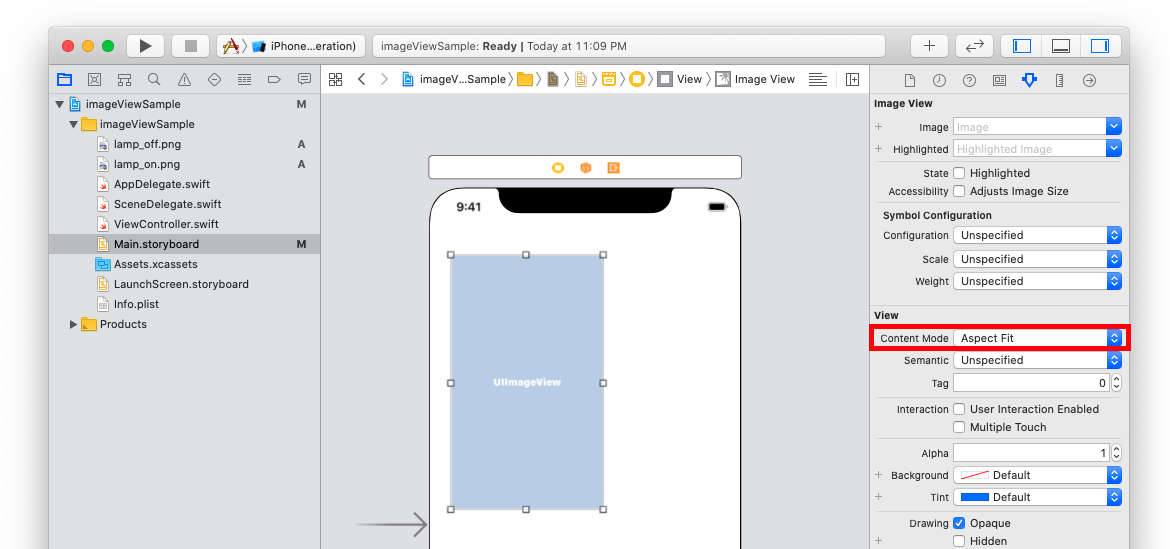Show the Quick Help inspector

969,81
